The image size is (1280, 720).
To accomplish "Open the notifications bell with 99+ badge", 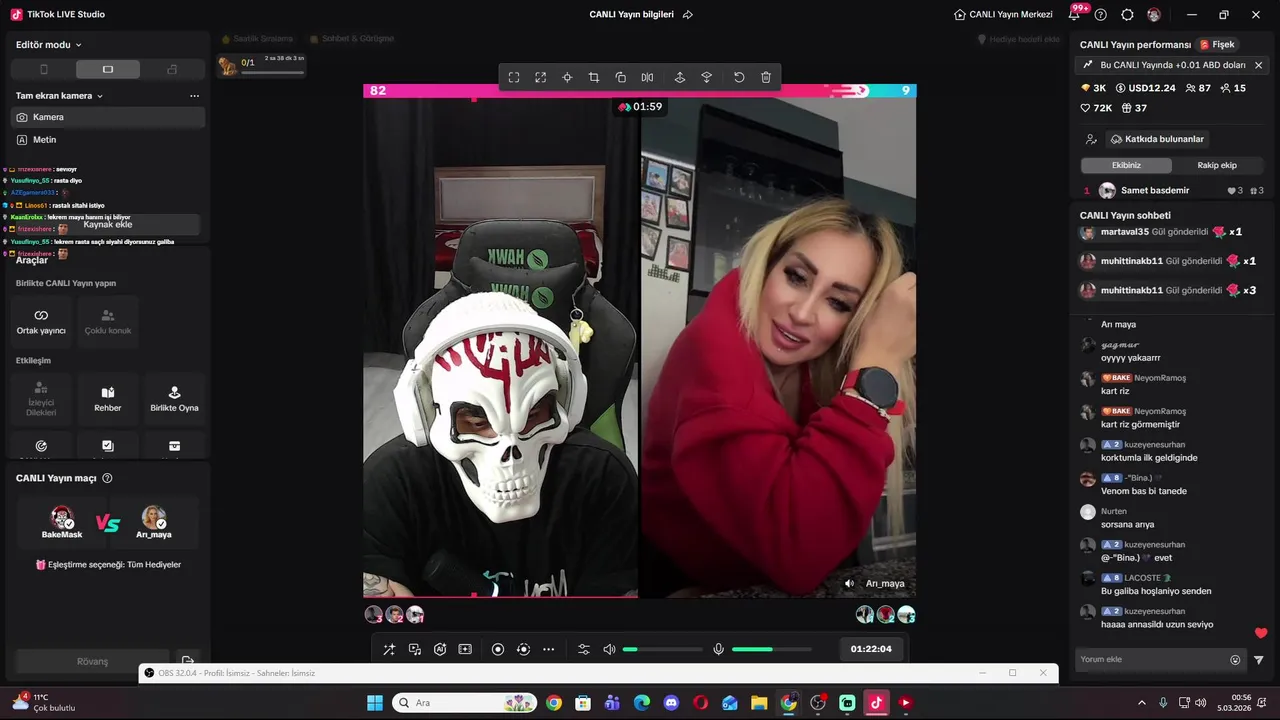I will 1075,14.
